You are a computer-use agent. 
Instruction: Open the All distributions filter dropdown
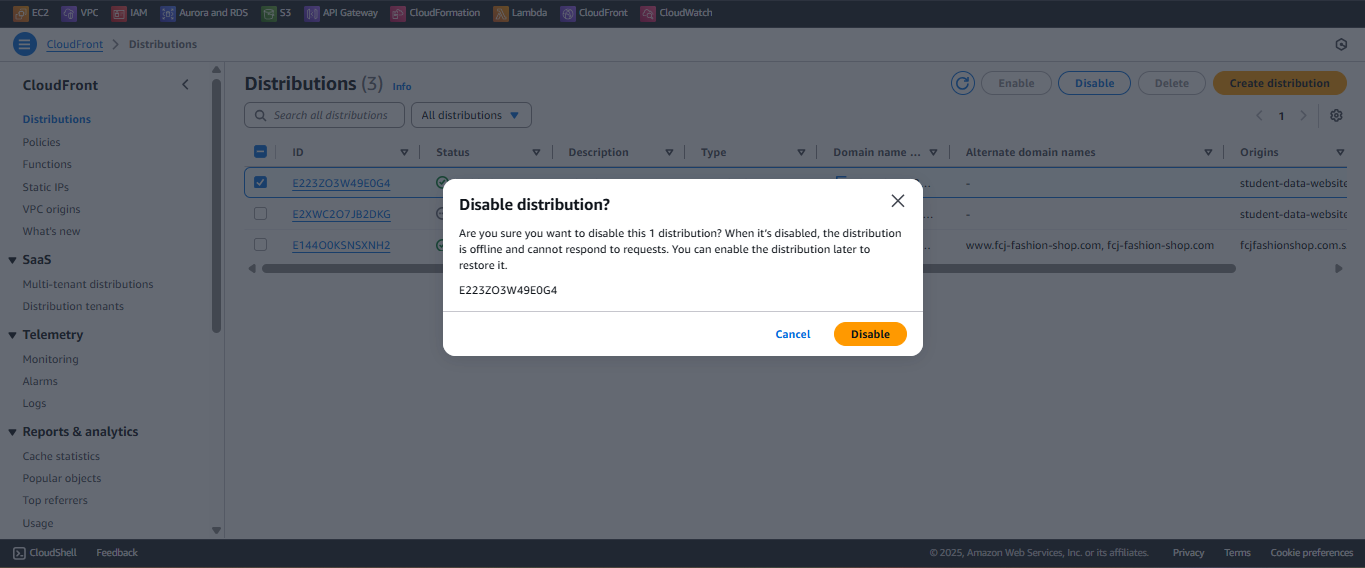tap(471, 115)
